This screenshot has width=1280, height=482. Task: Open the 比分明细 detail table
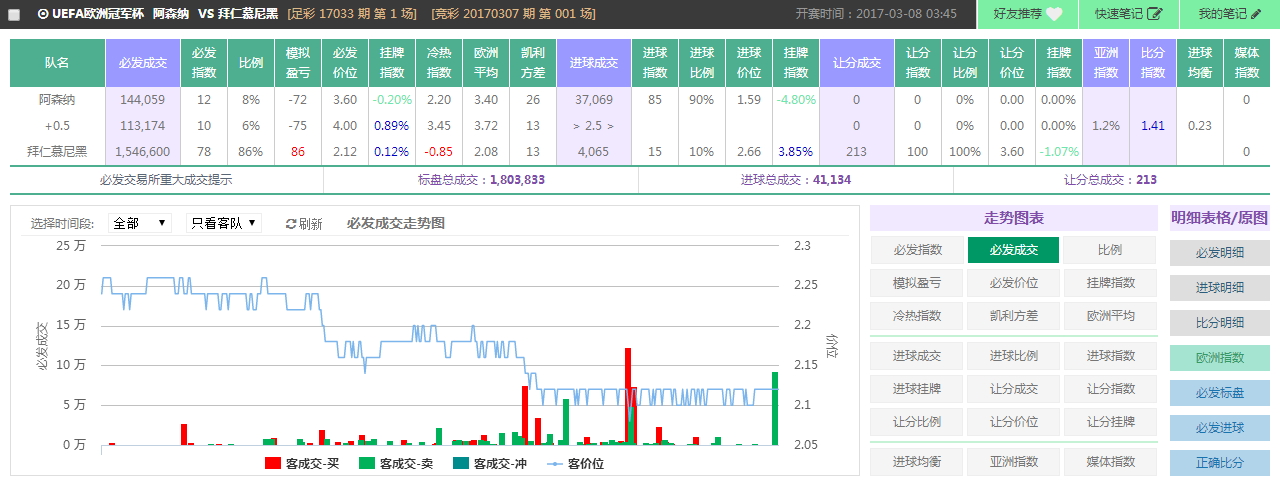pos(1220,322)
